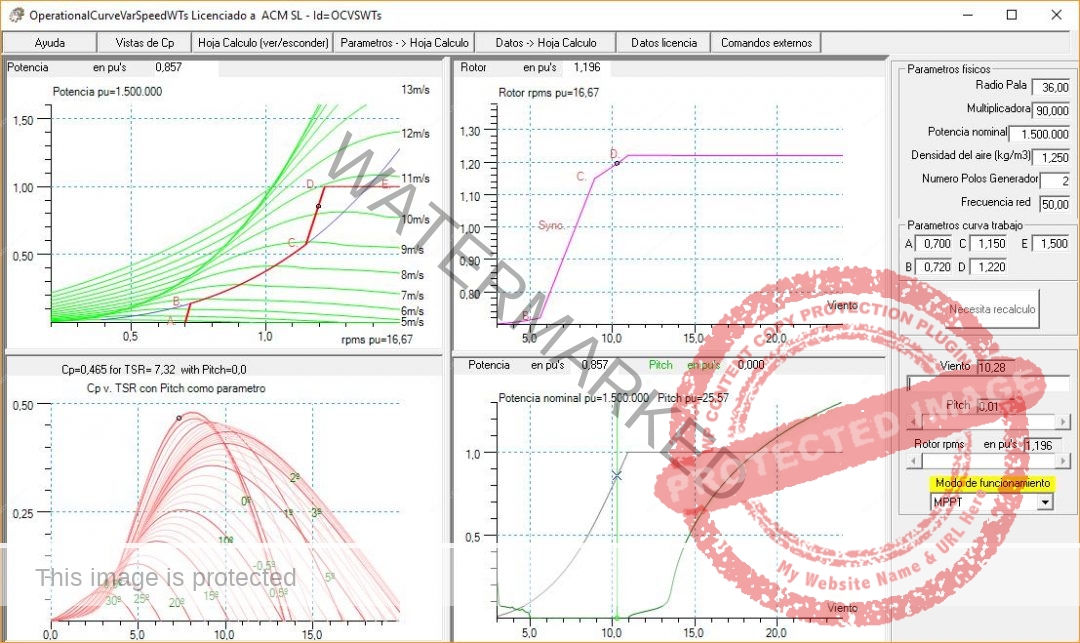Click the Pitch scrollbar right arrow
Image resolution: width=1080 pixels, height=643 pixels.
pos(1062,422)
